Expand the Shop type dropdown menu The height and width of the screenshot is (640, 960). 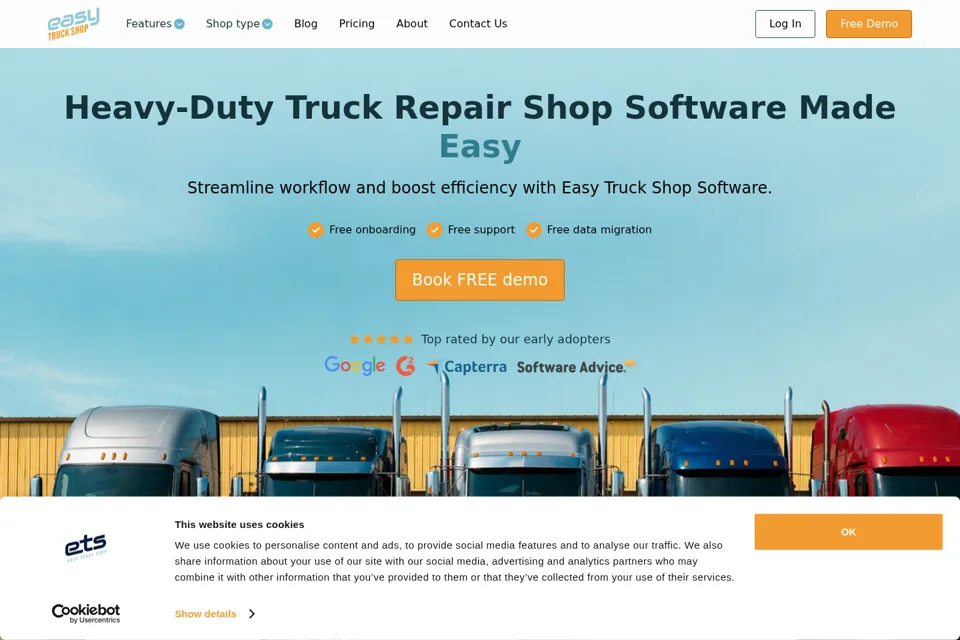point(239,24)
